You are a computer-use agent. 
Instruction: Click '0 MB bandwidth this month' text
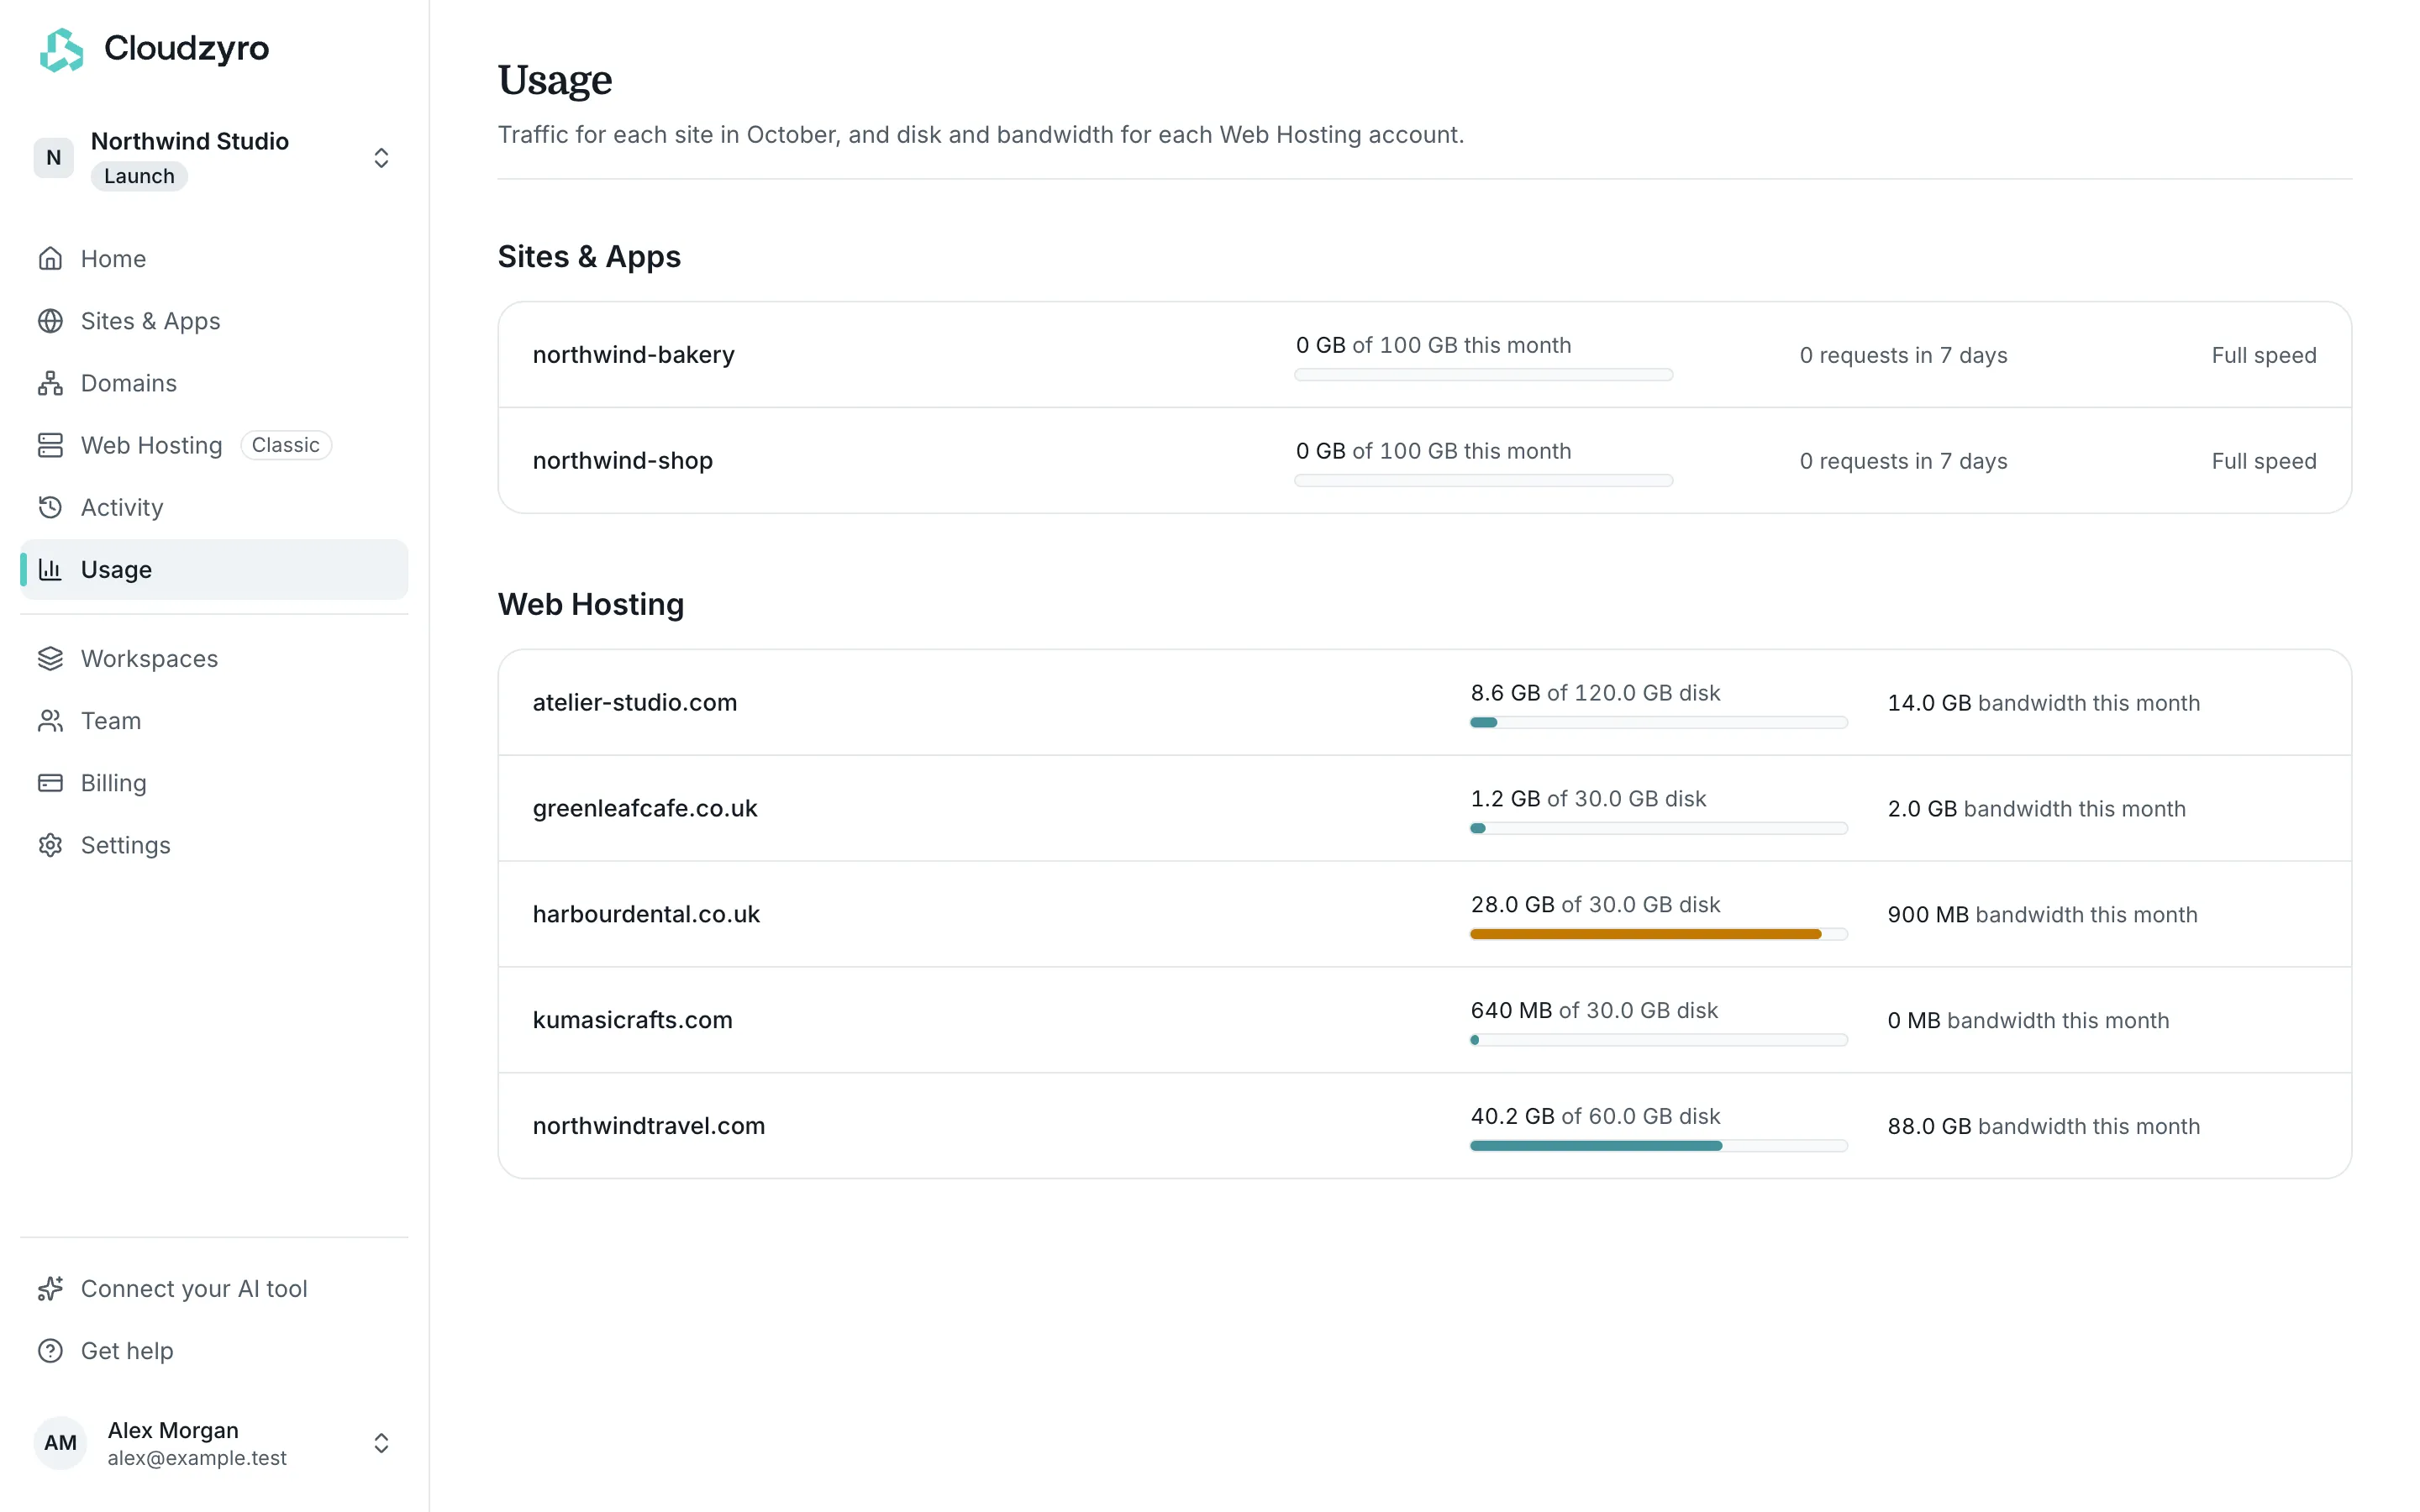click(2028, 1021)
